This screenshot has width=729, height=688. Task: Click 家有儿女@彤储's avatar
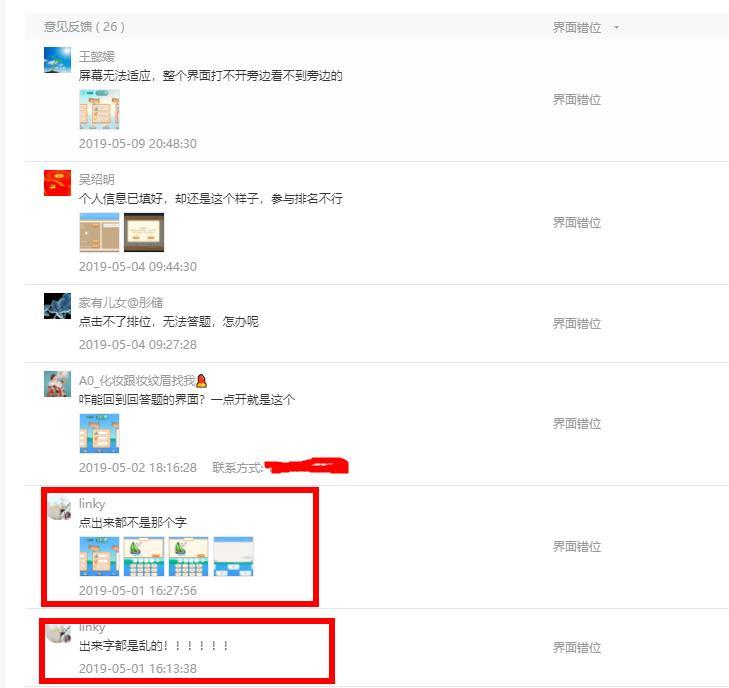pos(58,306)
